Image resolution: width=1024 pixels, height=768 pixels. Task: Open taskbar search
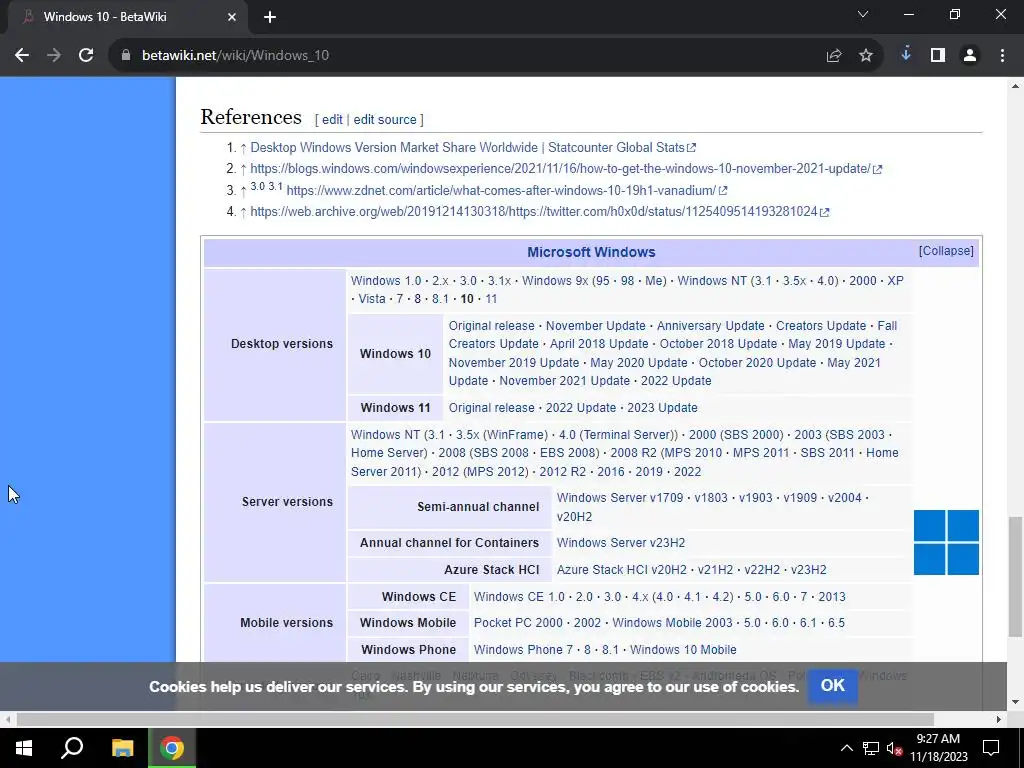pos(72,748)
